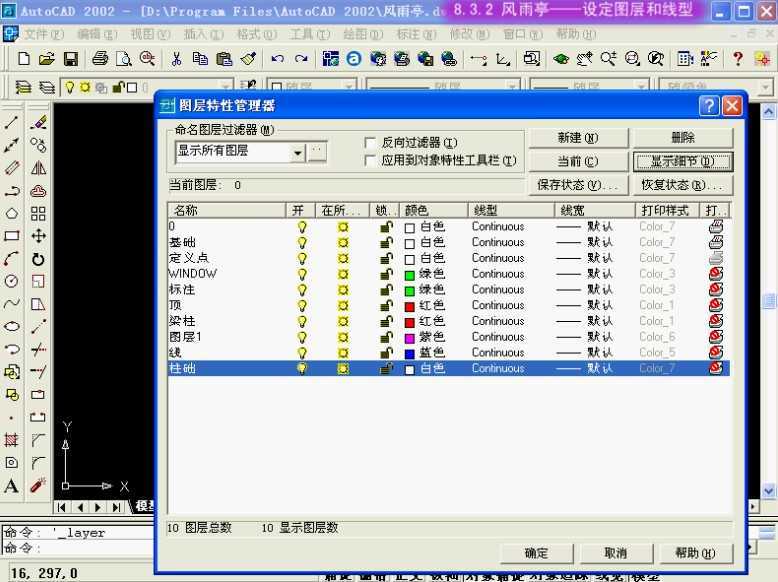778x582 pixels.
Task: Click the magenta color swatch of layer 图层1
Action: pos(409,338)
